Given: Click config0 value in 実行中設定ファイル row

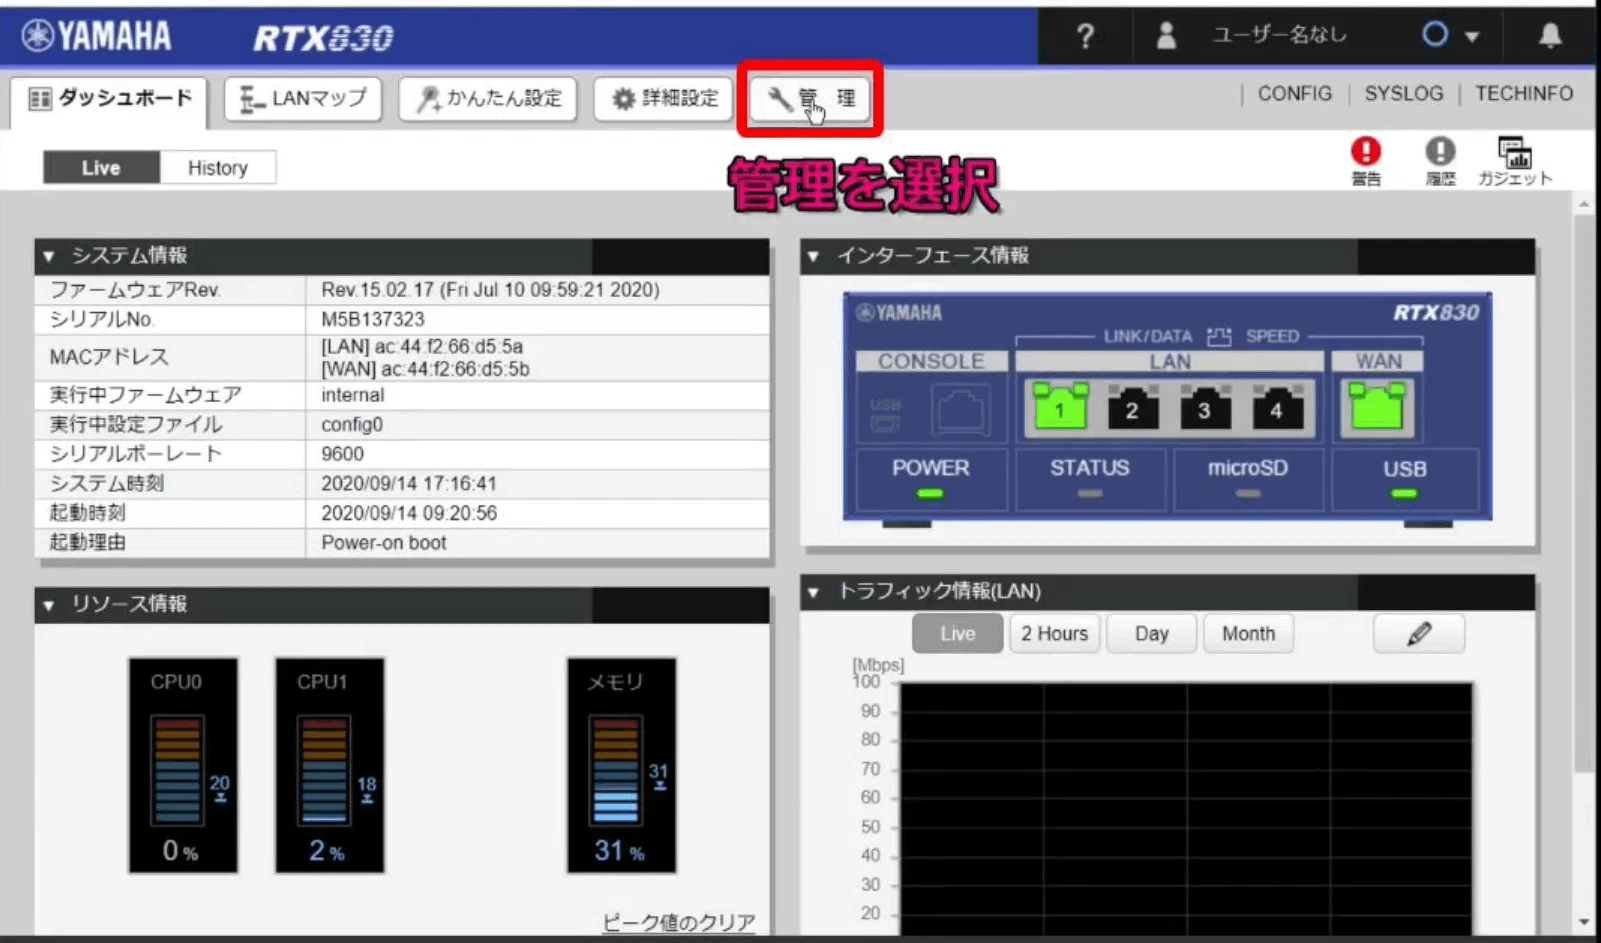Looking at the screenshot, I should (352, 424).
